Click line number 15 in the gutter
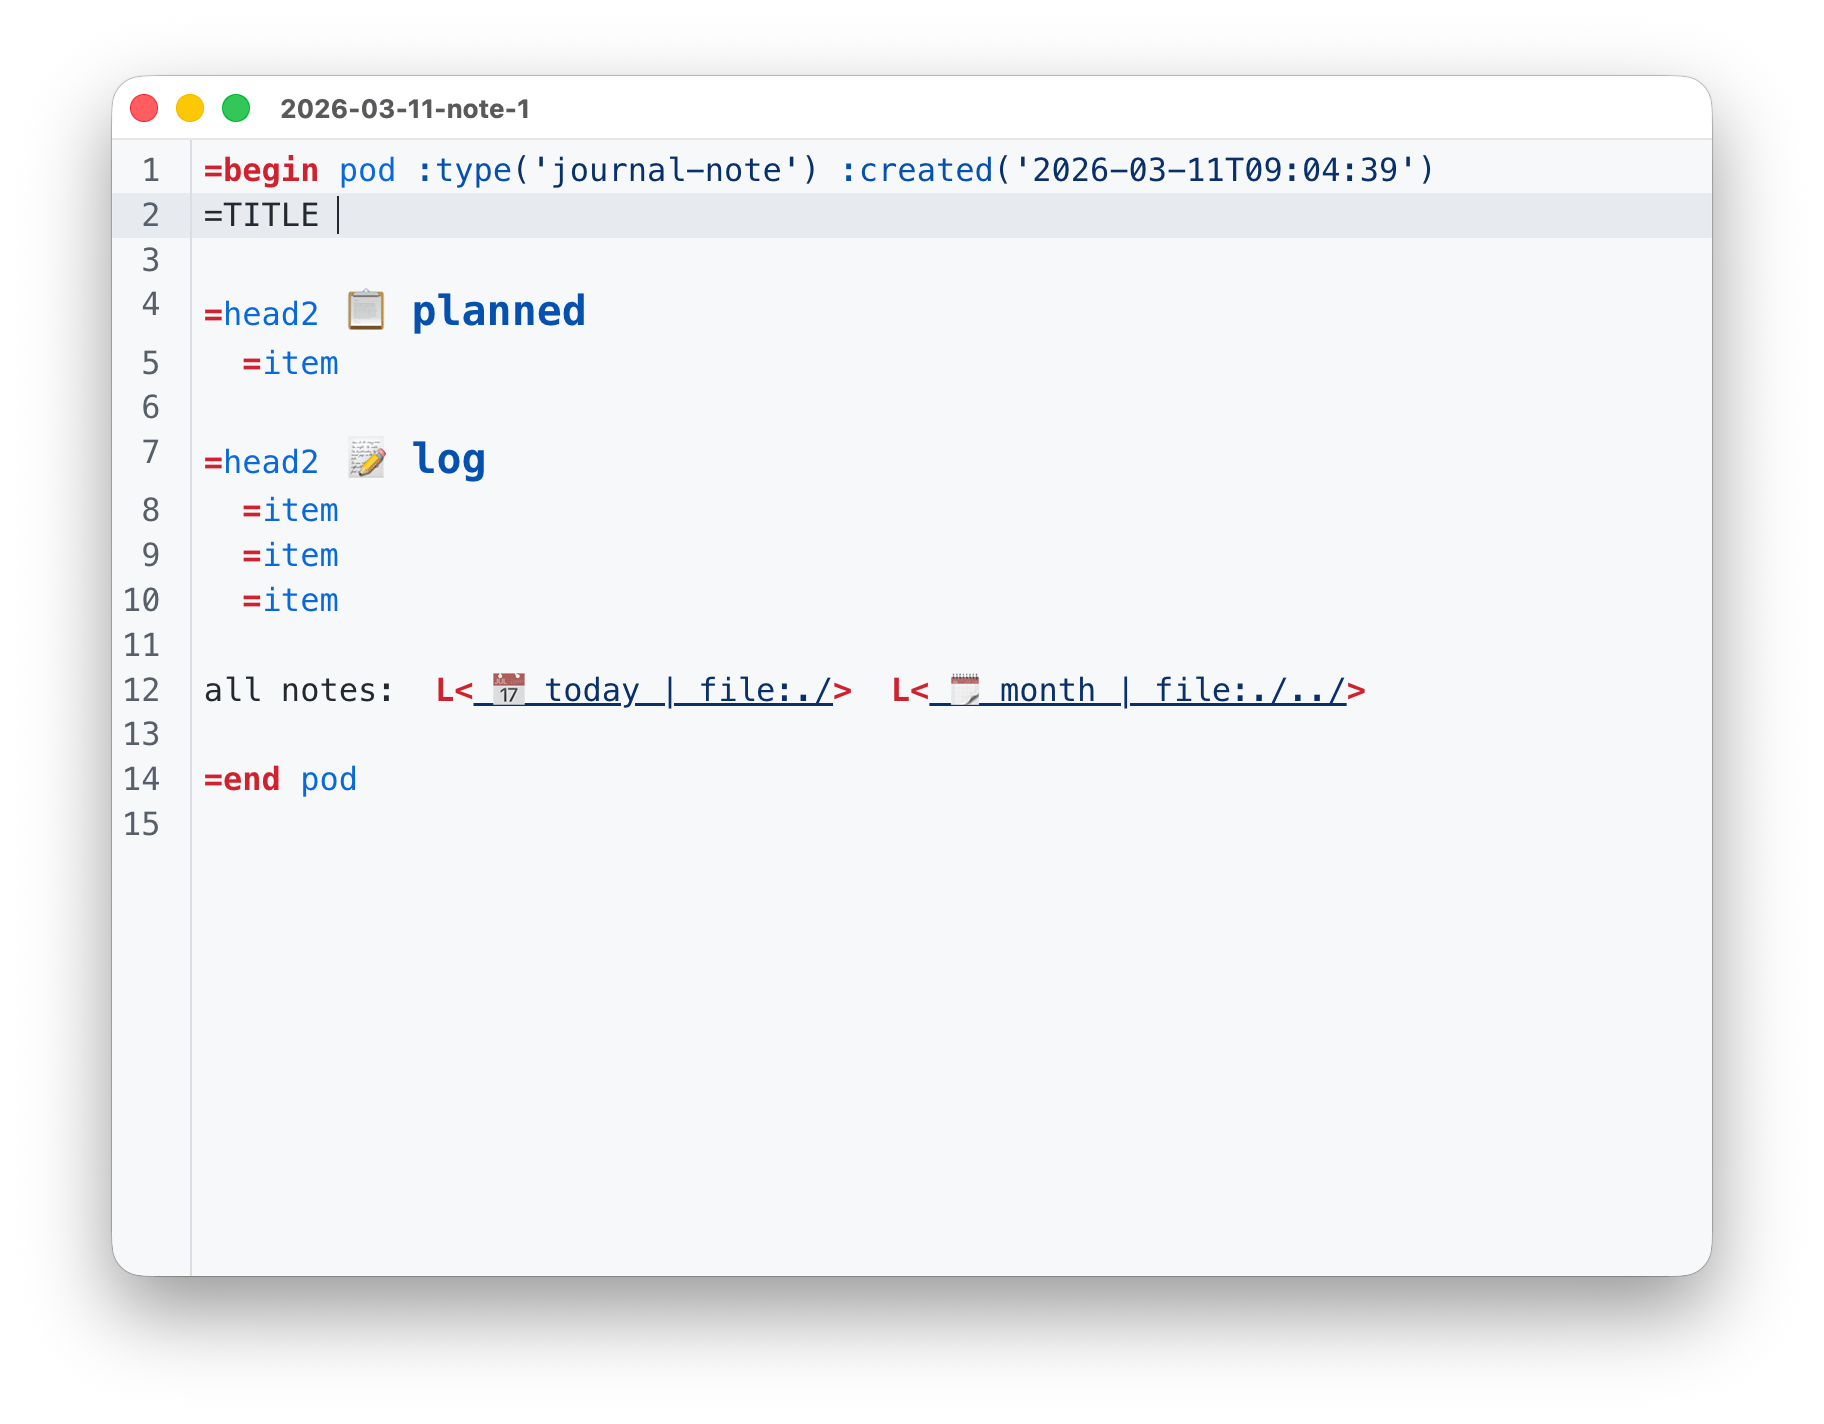 click(142, 824)
